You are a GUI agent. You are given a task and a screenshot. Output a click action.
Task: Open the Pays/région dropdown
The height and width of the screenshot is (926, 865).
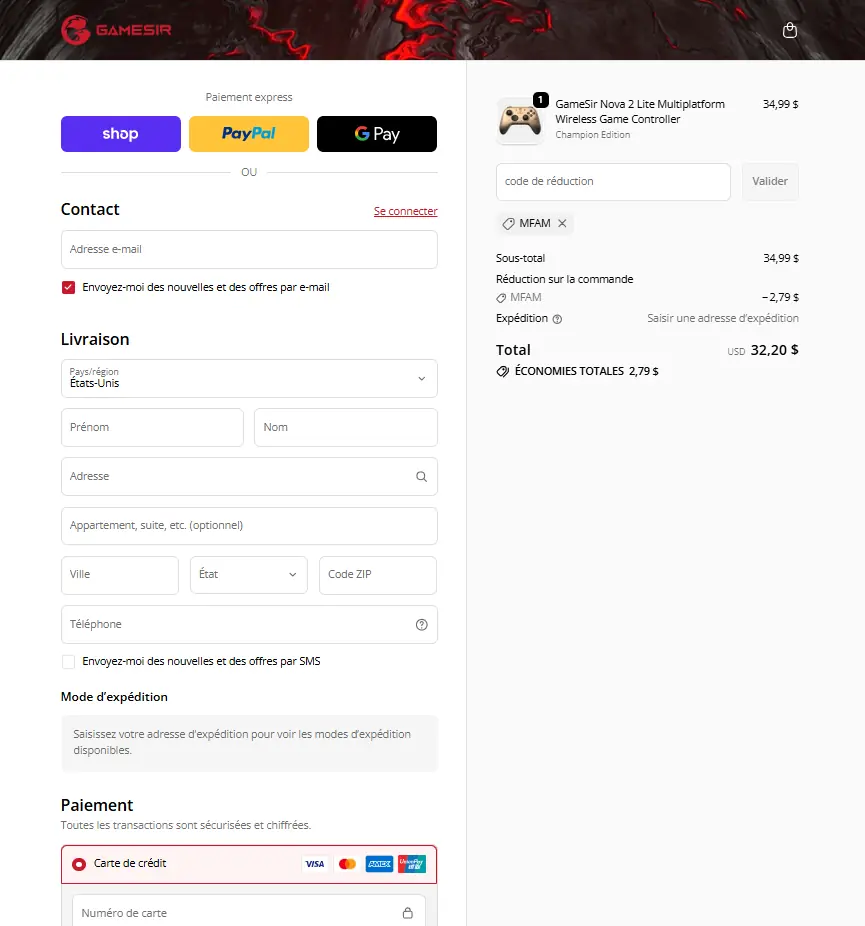click(x=249, y=379)
